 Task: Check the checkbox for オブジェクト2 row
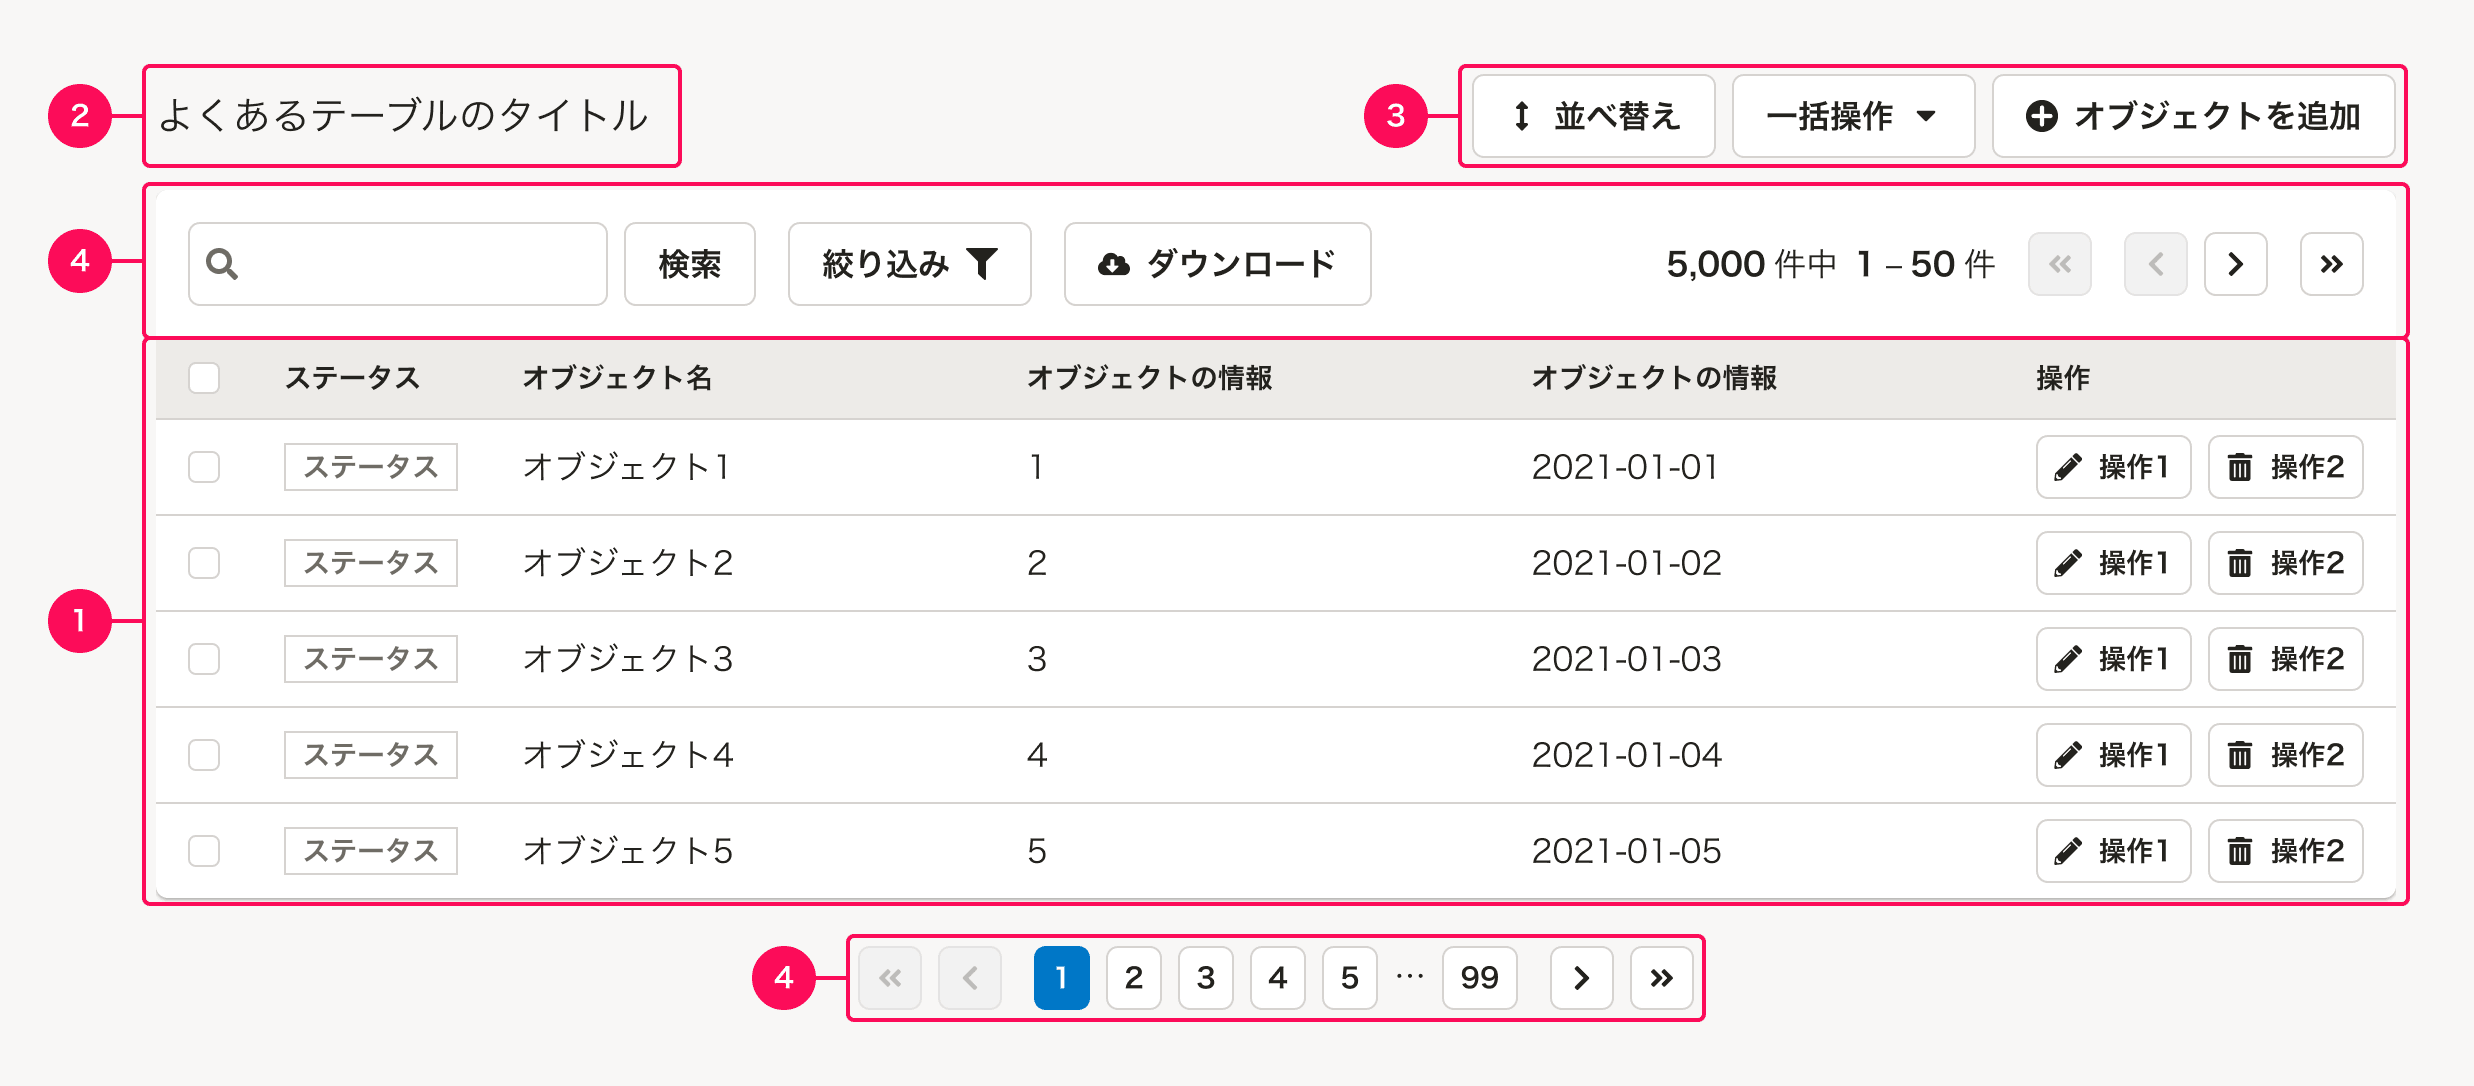(204, 563)
